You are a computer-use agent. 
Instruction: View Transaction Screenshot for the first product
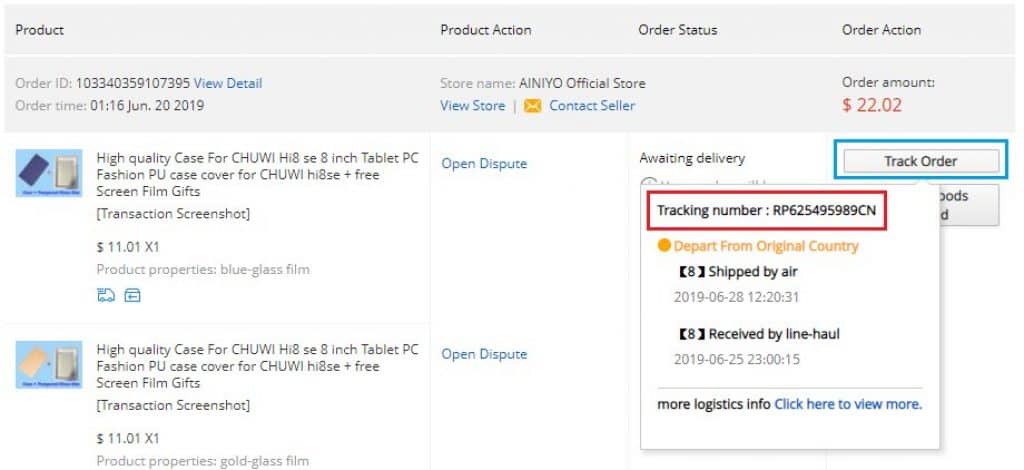point(173,214)
